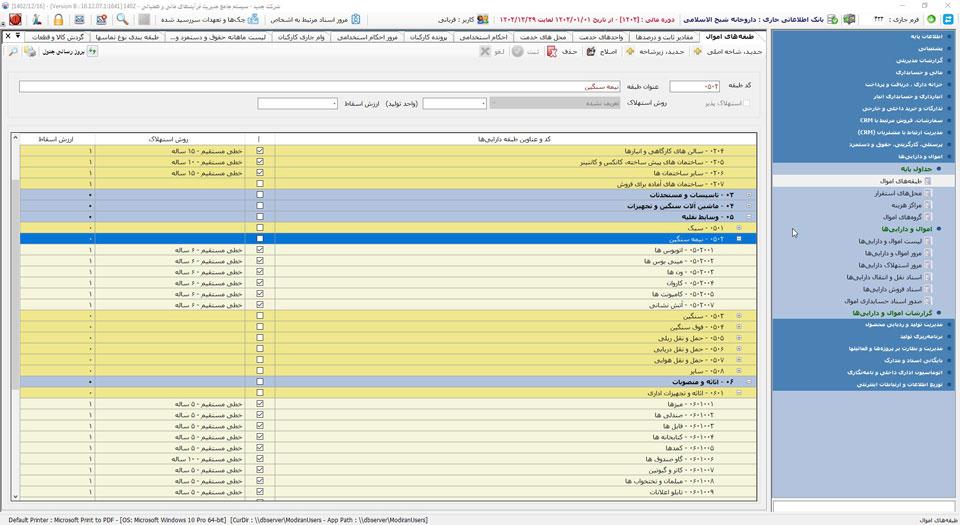Screen dimensions: 960x525
Task: Open the روش استهلاک dropdown
Action: click(555, 103)
